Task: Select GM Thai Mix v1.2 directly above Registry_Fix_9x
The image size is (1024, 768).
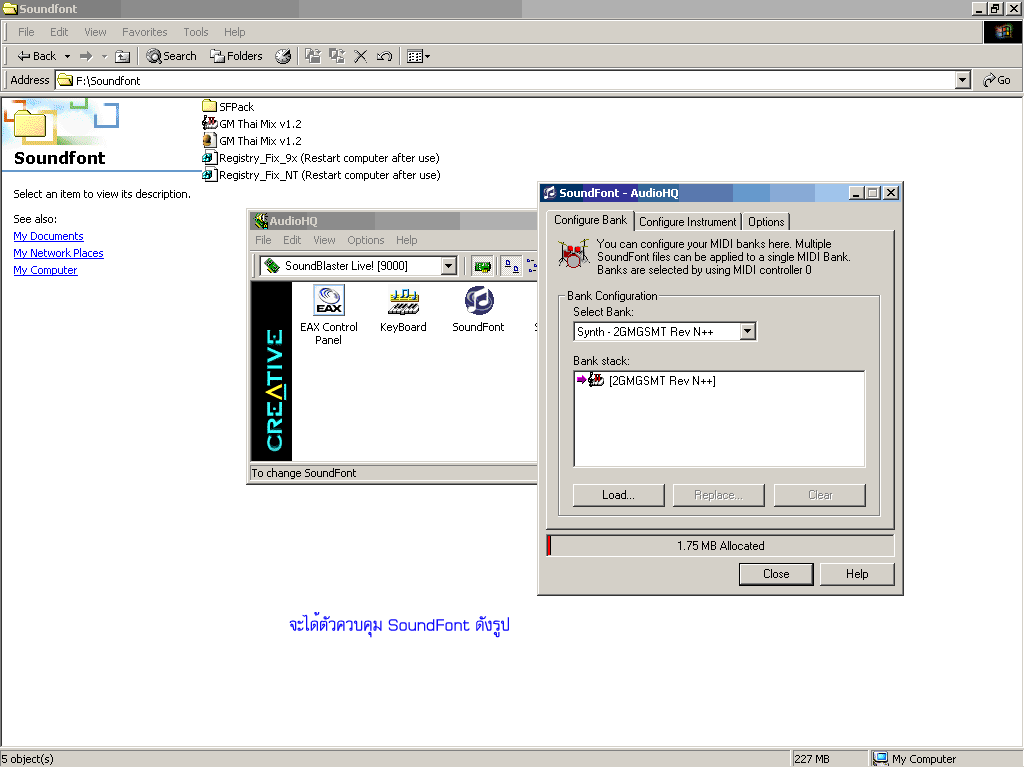Action: pyautogui.click(x=252, y=140)
